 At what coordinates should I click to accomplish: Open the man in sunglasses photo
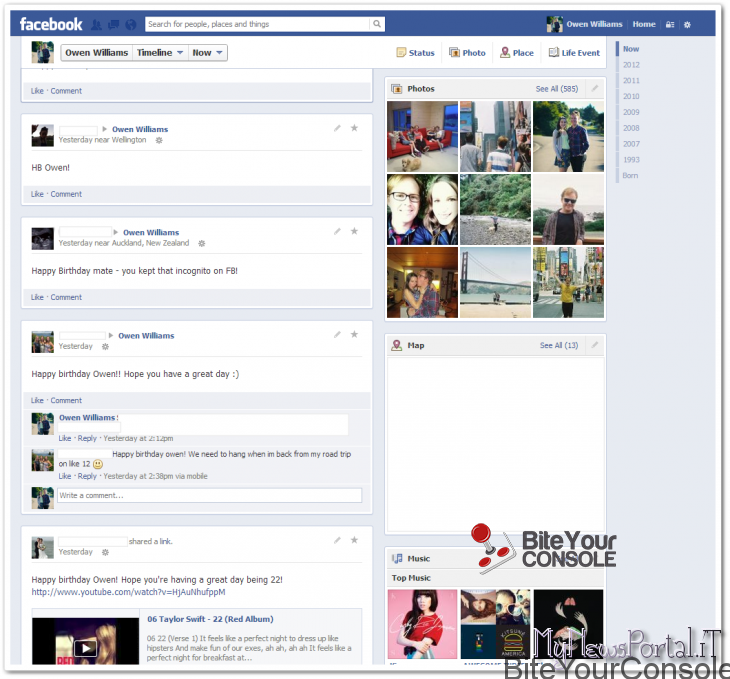568,210
